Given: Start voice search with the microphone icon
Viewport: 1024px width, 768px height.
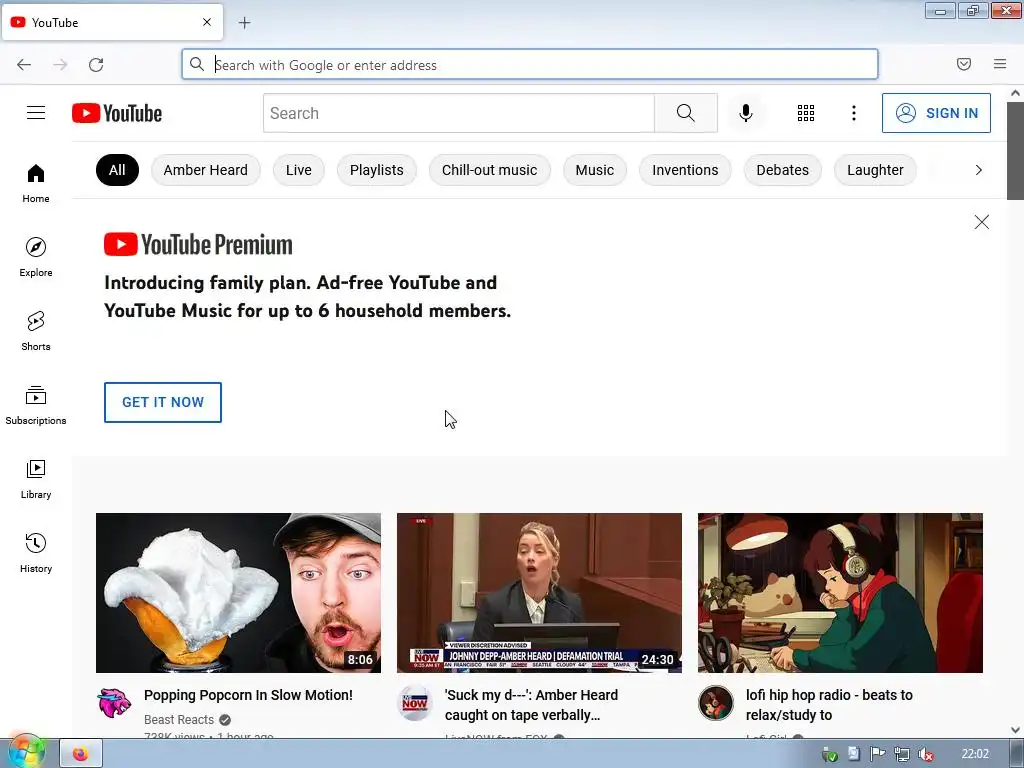Looking at the screenshot, I should coord(746,113).
